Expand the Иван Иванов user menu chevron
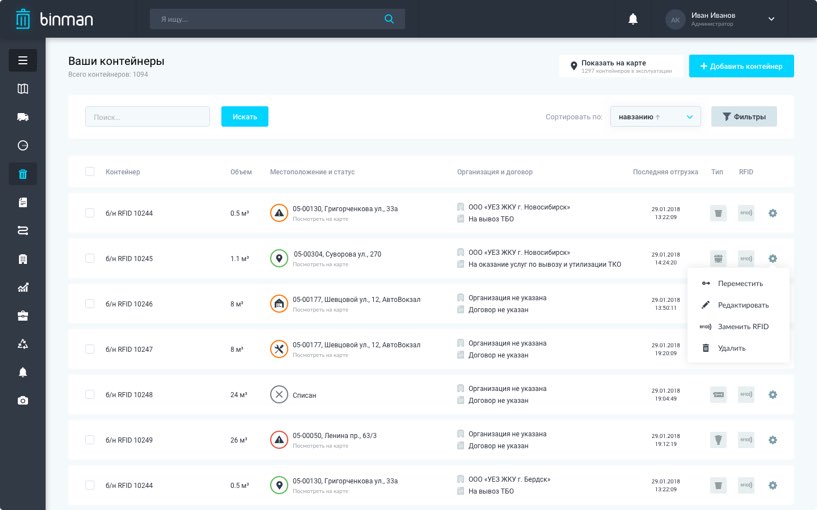The width and height of the screenshot is (817, 510). 771,19
